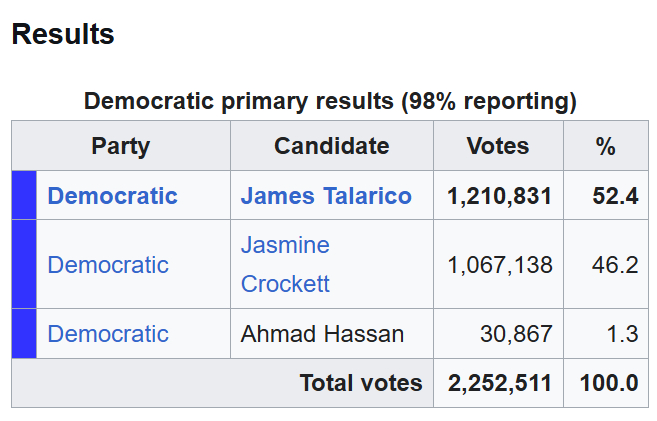Click the Democratic link in Talarico's row

(x=112, y=196)
